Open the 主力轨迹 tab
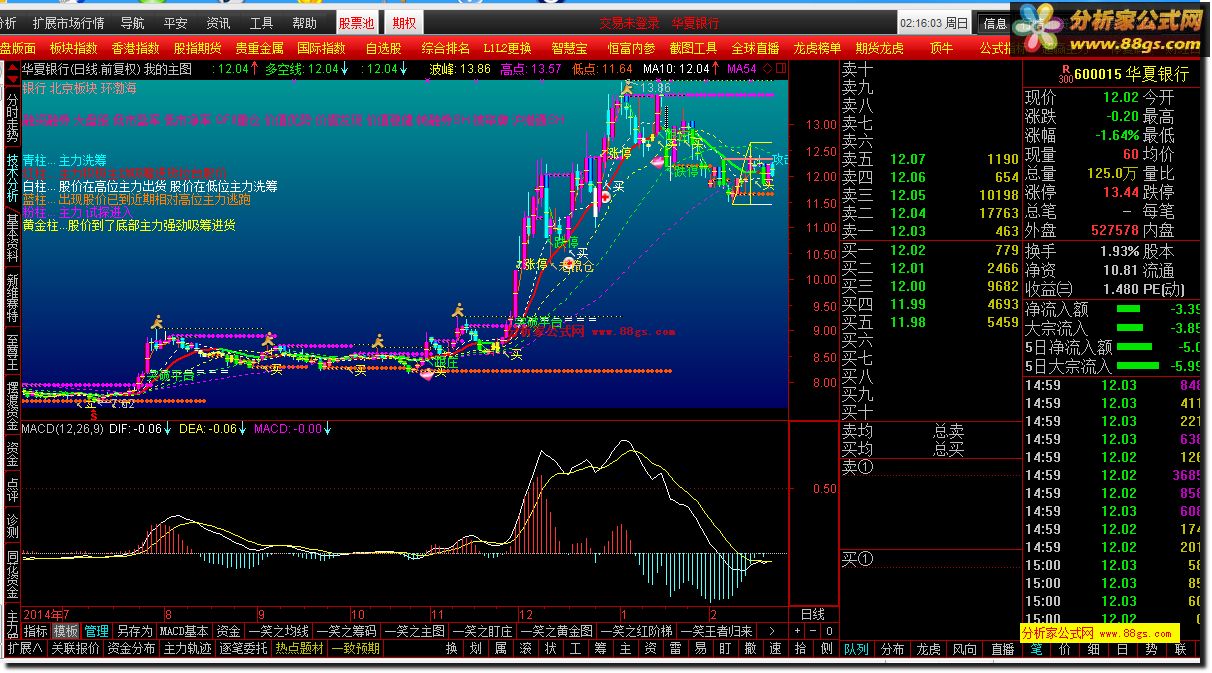This screenshot has width=1212, height=673. coord(188,648)
